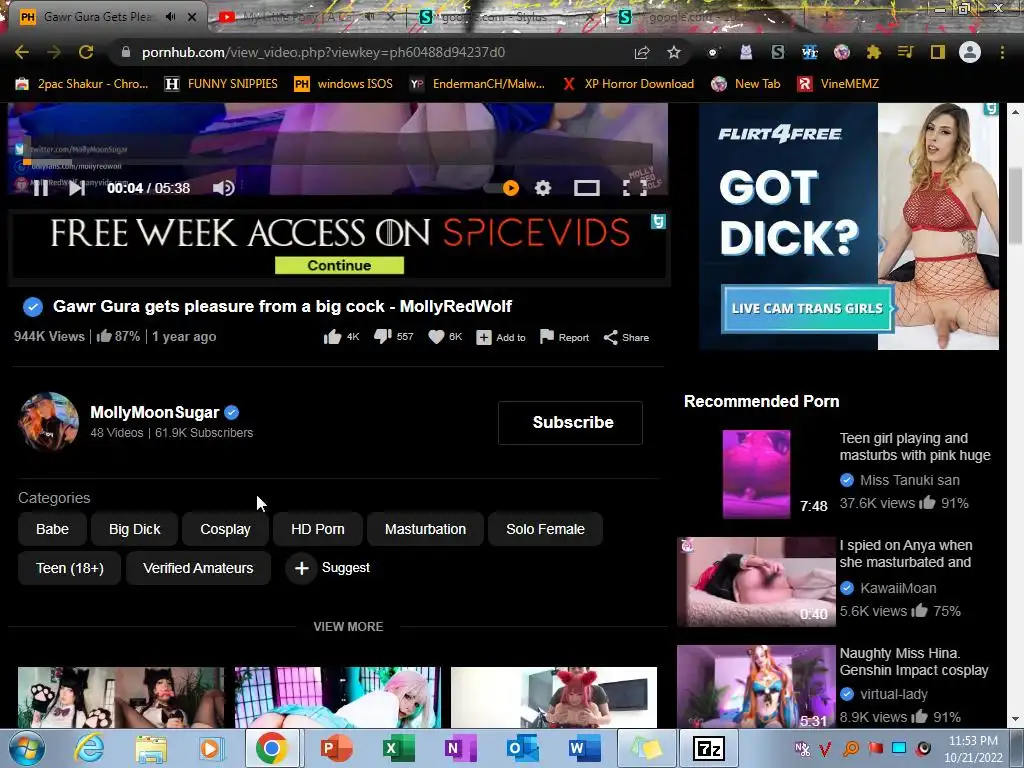Toggle the Chrome side panel icon
1024x768 pixels.
point(938,52)
